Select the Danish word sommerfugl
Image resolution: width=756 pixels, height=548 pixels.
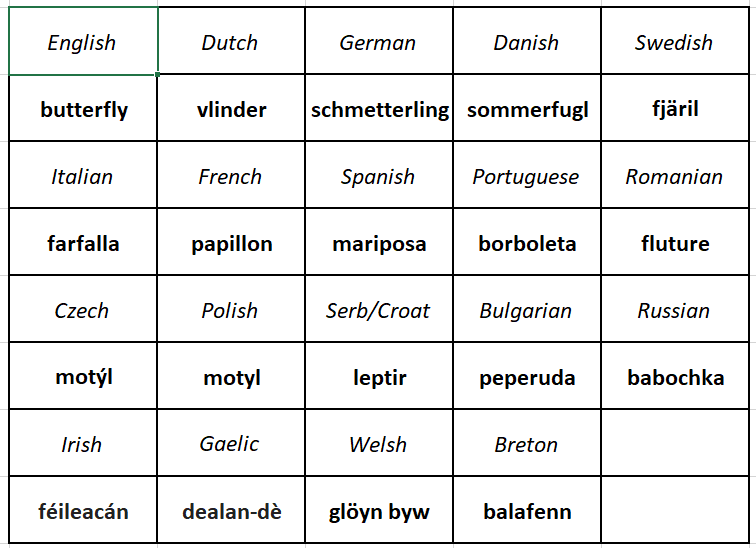[527, 109]
